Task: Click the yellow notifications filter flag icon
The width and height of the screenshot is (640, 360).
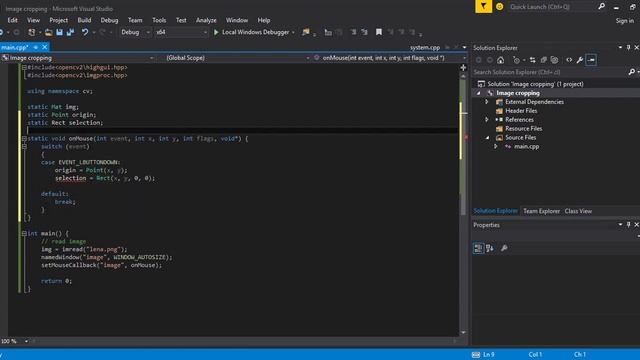Action: coord(483,7)
